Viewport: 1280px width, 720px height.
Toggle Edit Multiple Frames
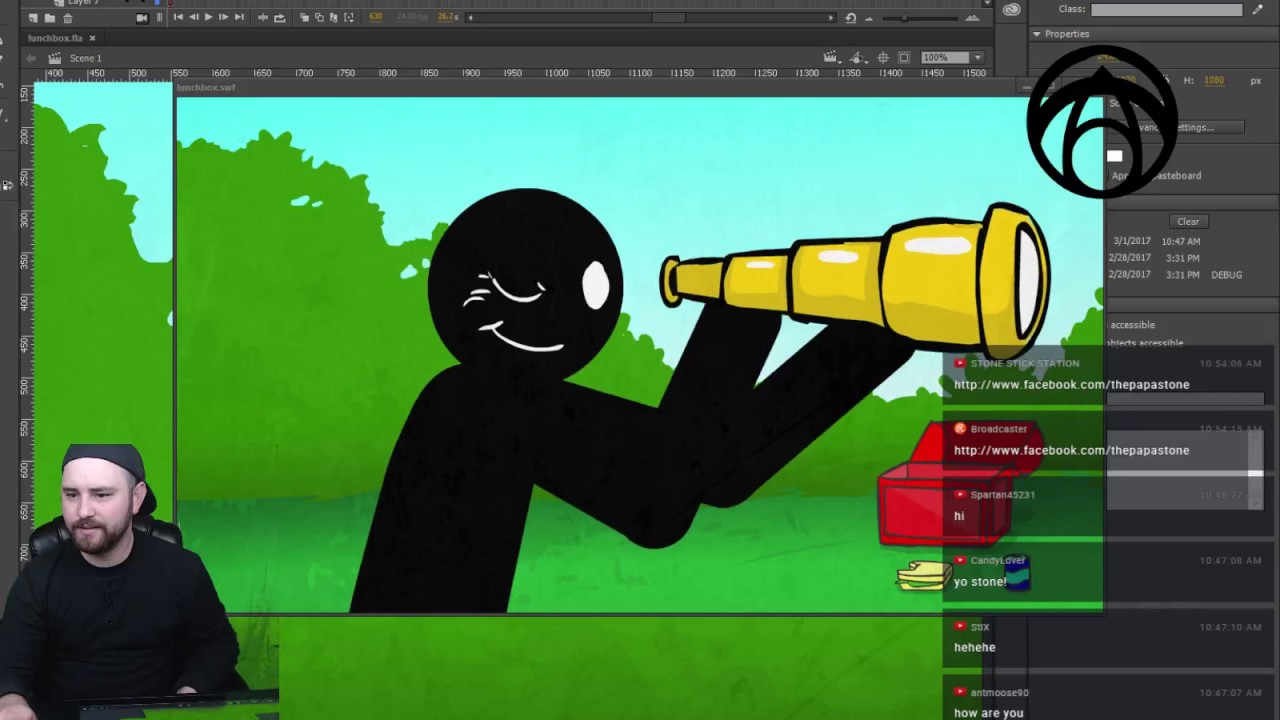point(334,17)
